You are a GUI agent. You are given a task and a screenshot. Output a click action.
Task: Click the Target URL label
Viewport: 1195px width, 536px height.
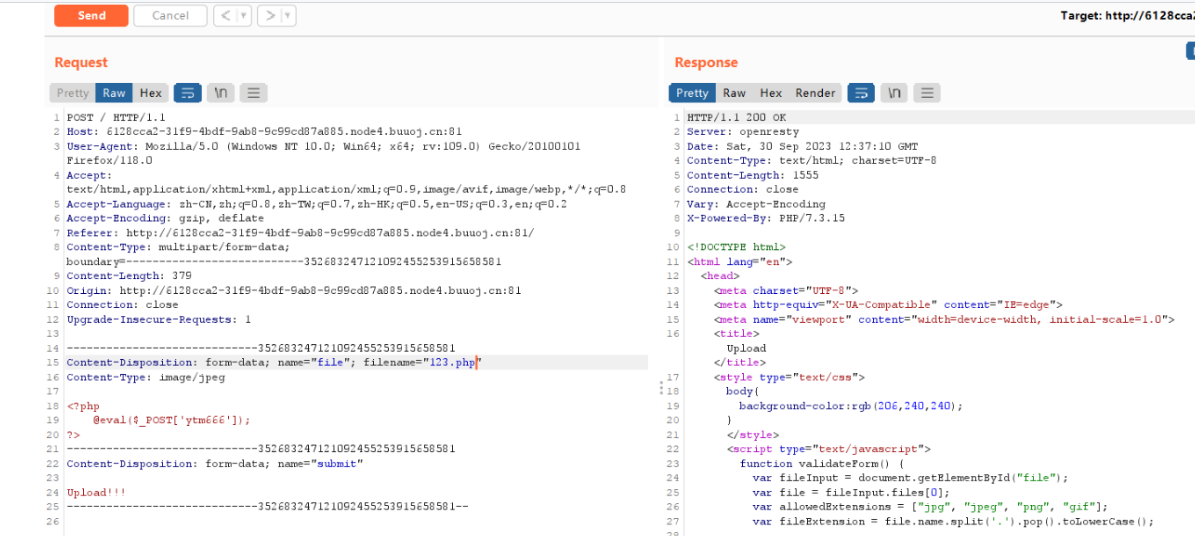1127,15
